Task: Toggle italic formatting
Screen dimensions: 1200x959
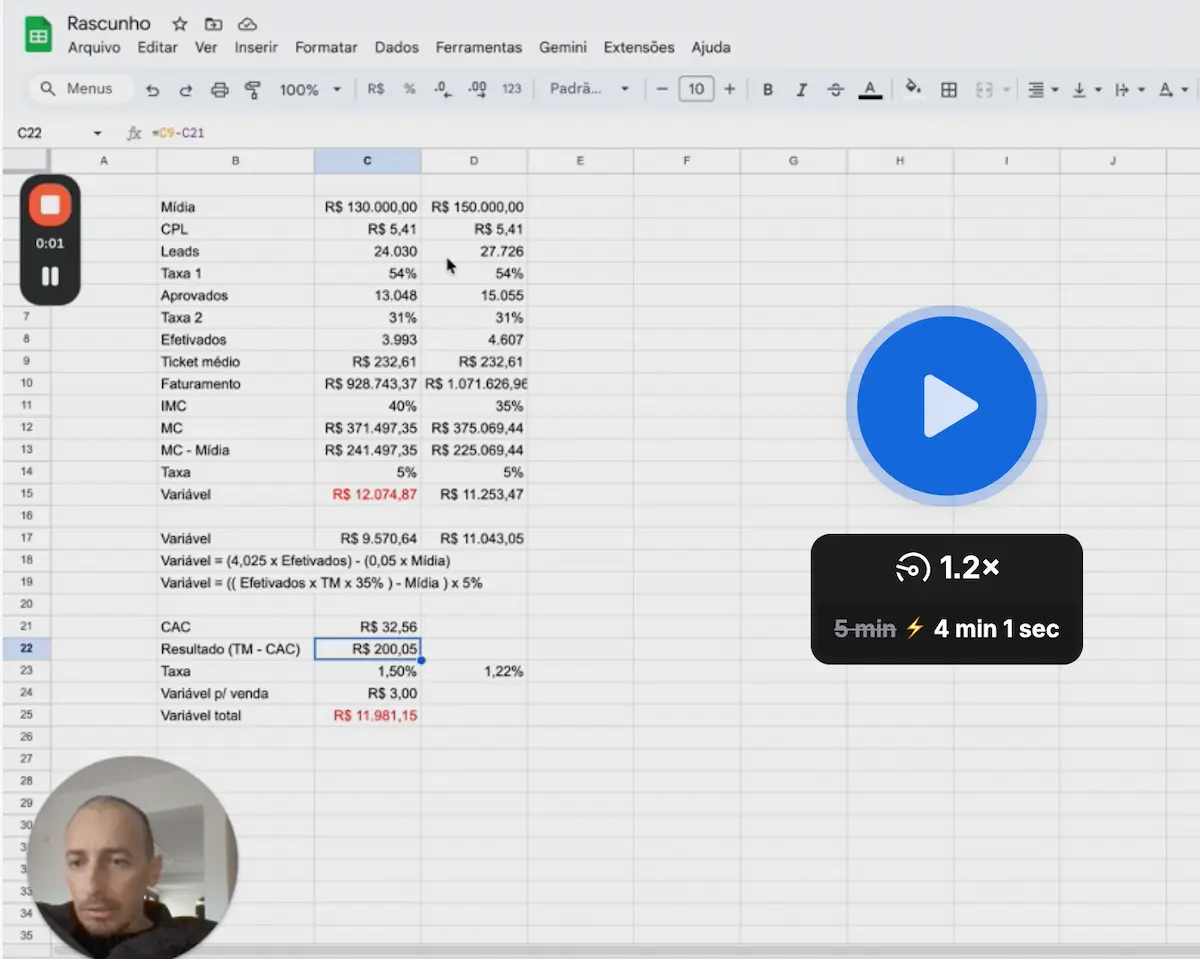Action: (801, 89)
